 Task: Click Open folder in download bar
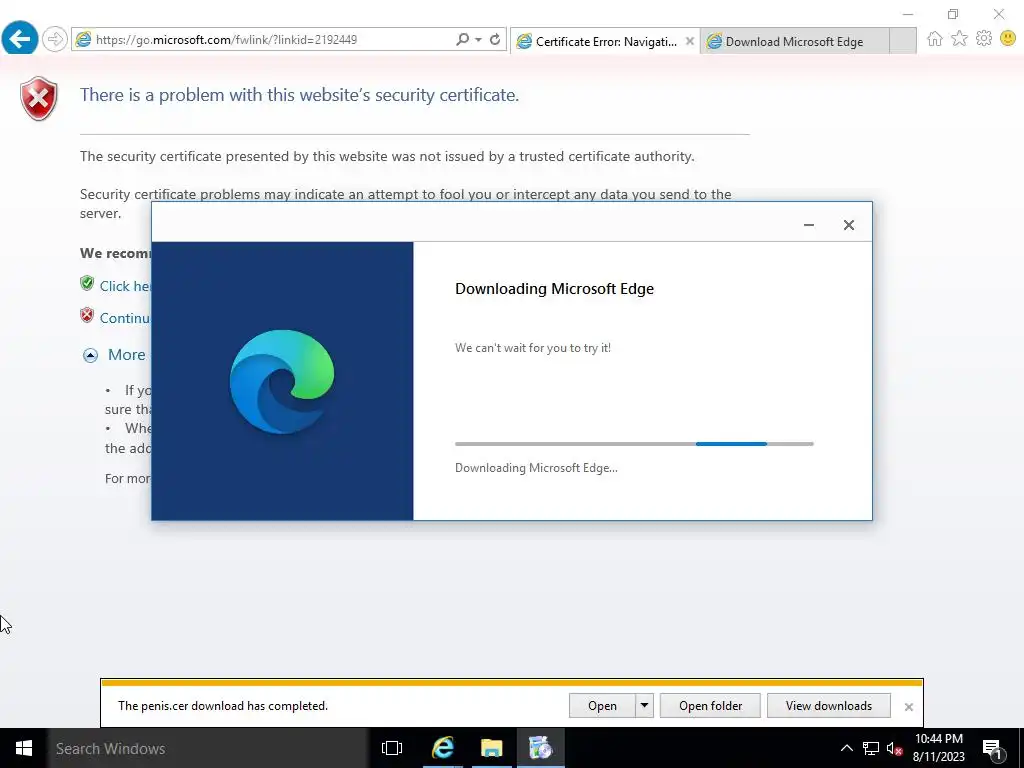711,706
